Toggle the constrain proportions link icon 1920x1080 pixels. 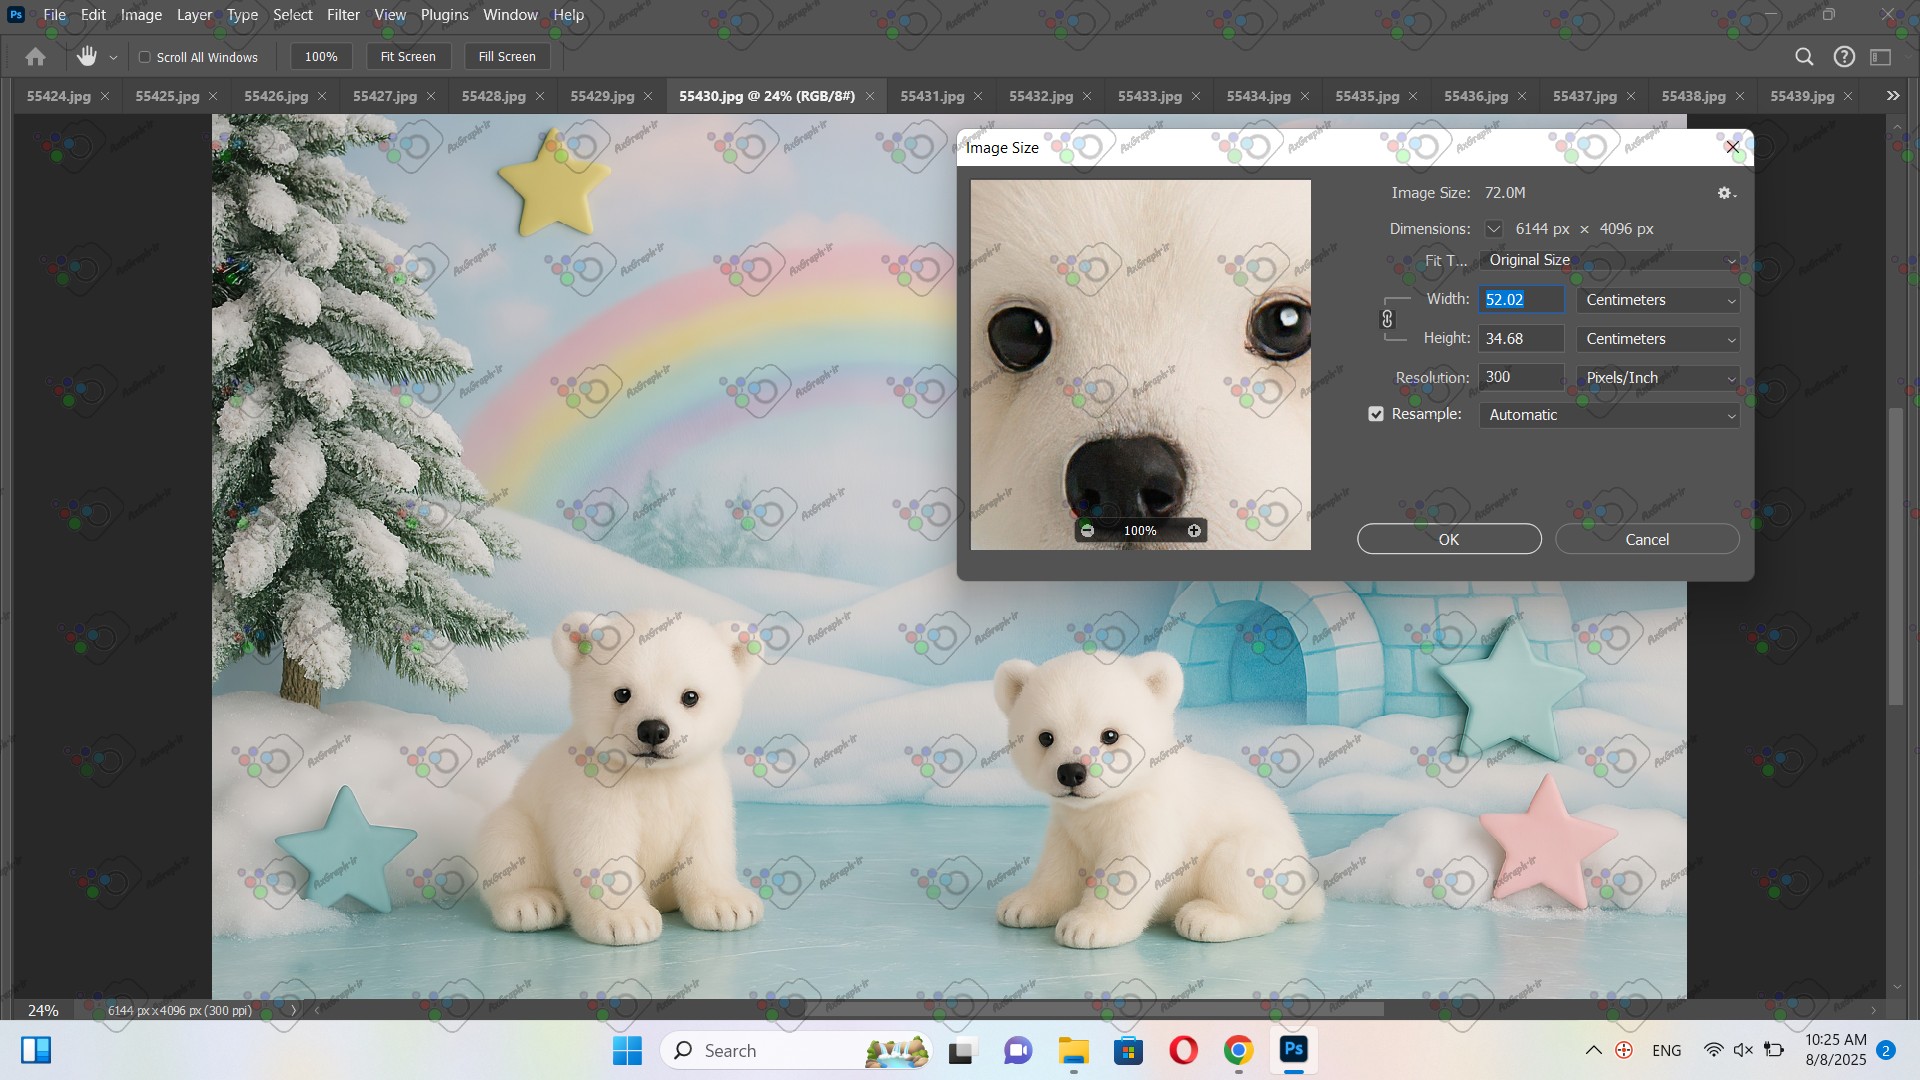point(1387,319)
